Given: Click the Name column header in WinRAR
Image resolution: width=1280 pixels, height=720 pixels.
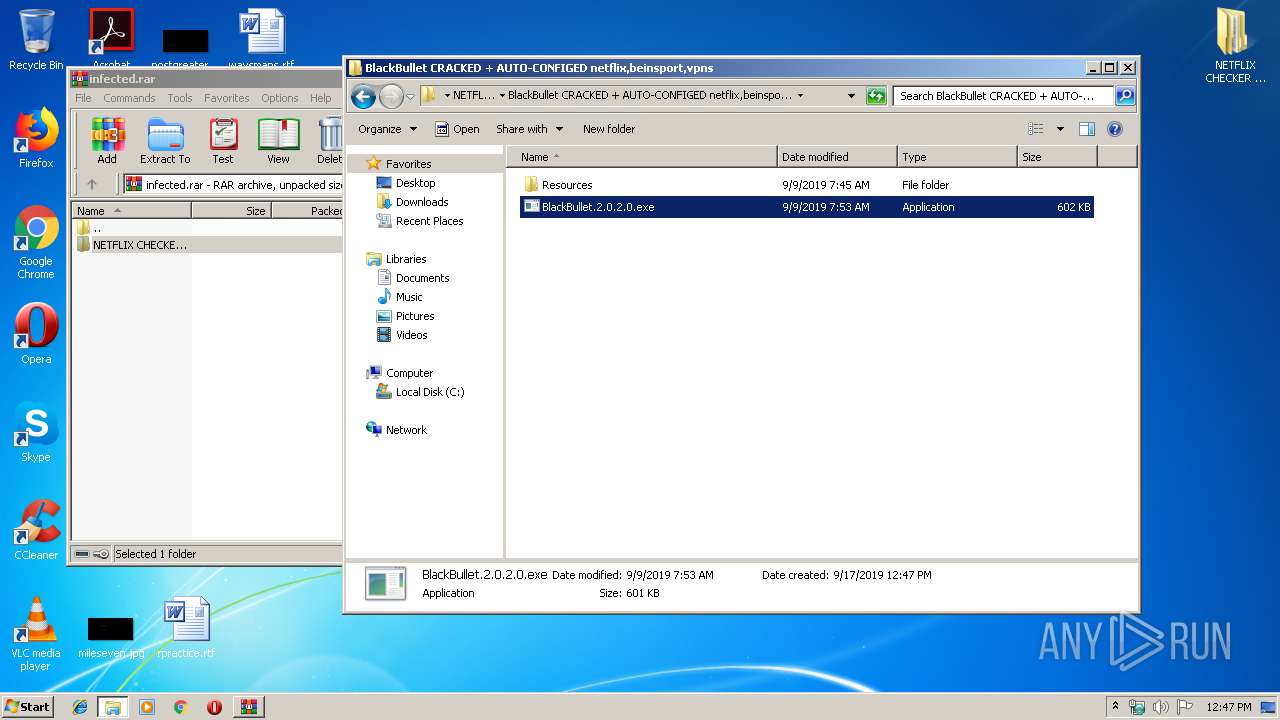Looking at the screenshot, I should (131, 211).
